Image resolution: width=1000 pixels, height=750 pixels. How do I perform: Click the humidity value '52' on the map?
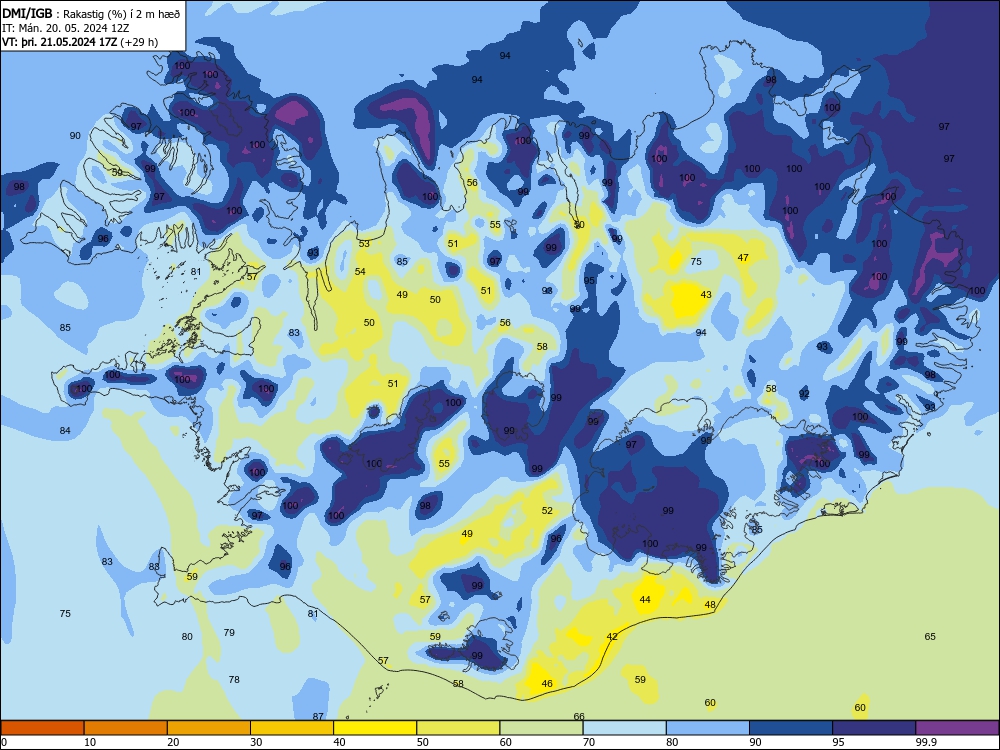547,510
